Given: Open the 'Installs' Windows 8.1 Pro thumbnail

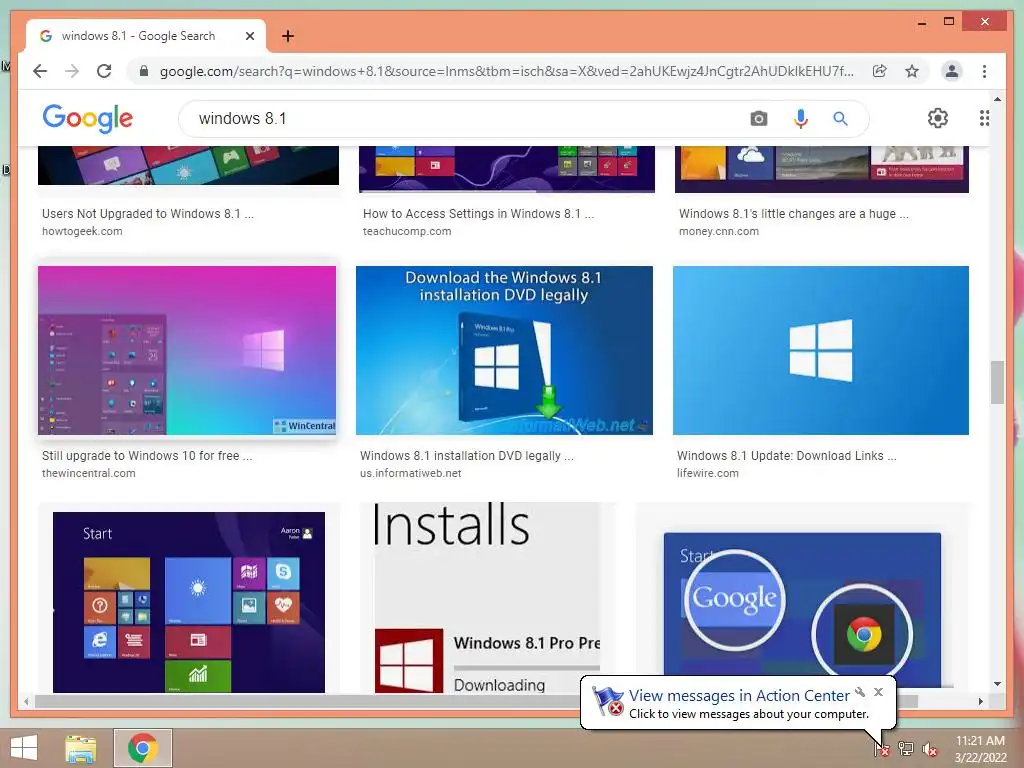Looking at the screenshot, I should pyautogui.click(x=487, y=598).
